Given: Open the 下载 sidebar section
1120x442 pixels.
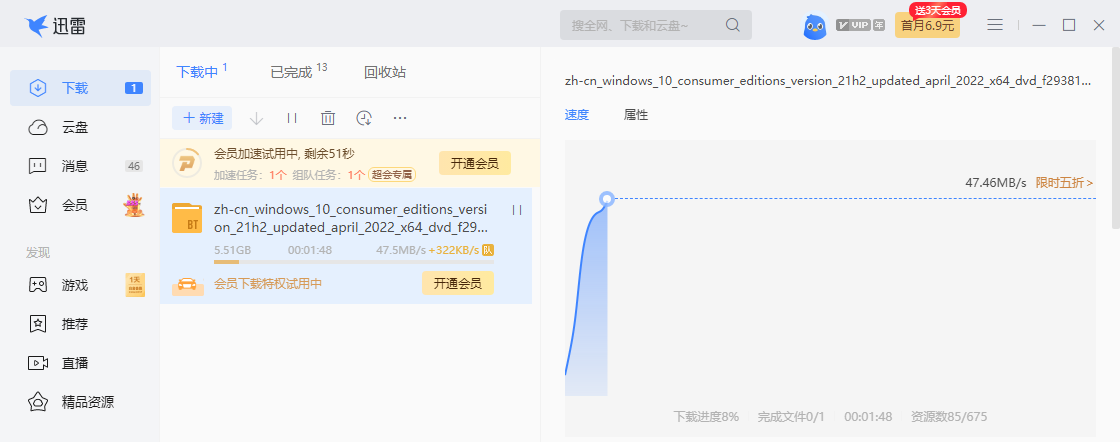Looking at the screenshot, I should 80,88.
